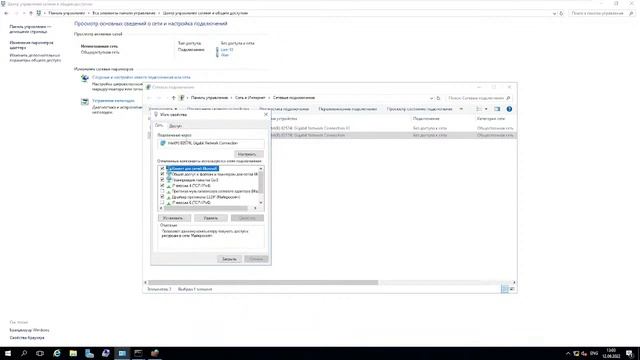
Task: Click the new connection setup icon
Action: click(84, 78)
